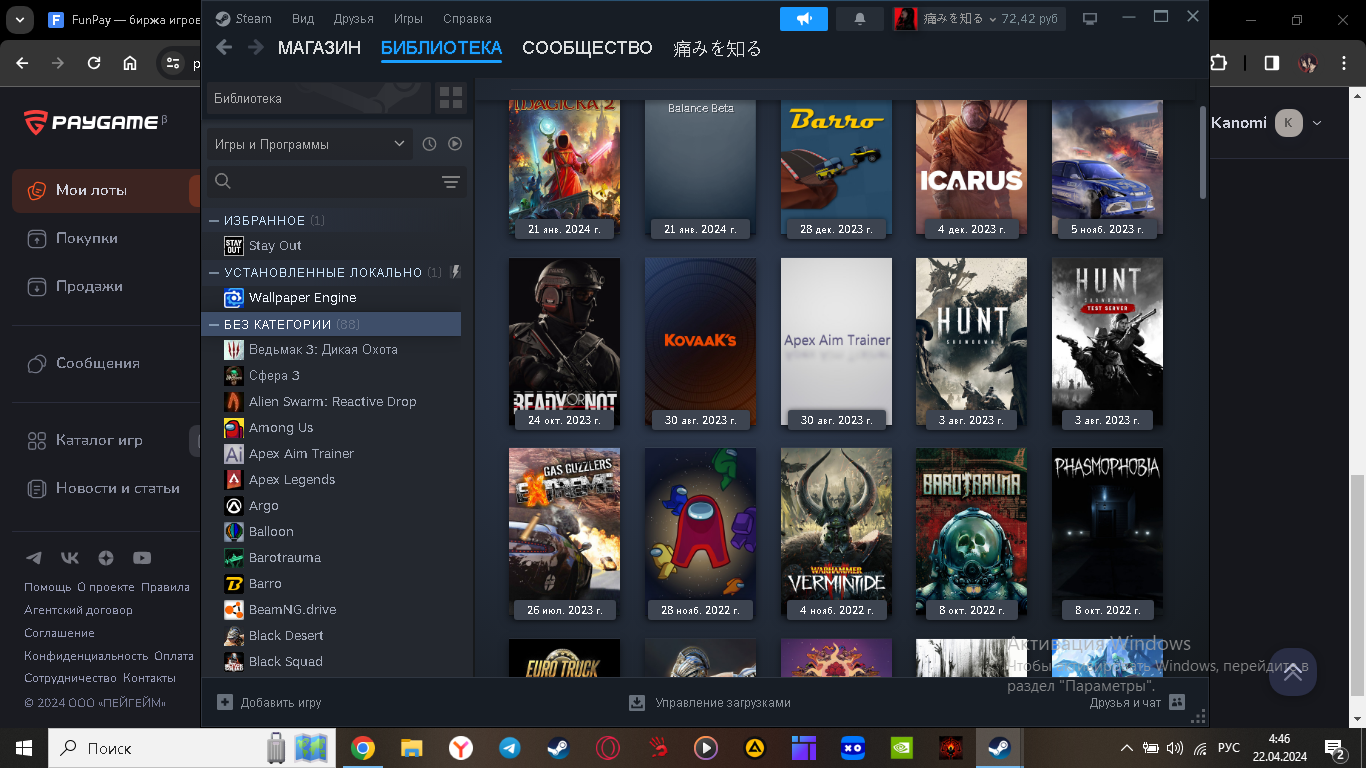Collapse БЕЗ КАТЕГОРИИ category

tap(213, 324)
